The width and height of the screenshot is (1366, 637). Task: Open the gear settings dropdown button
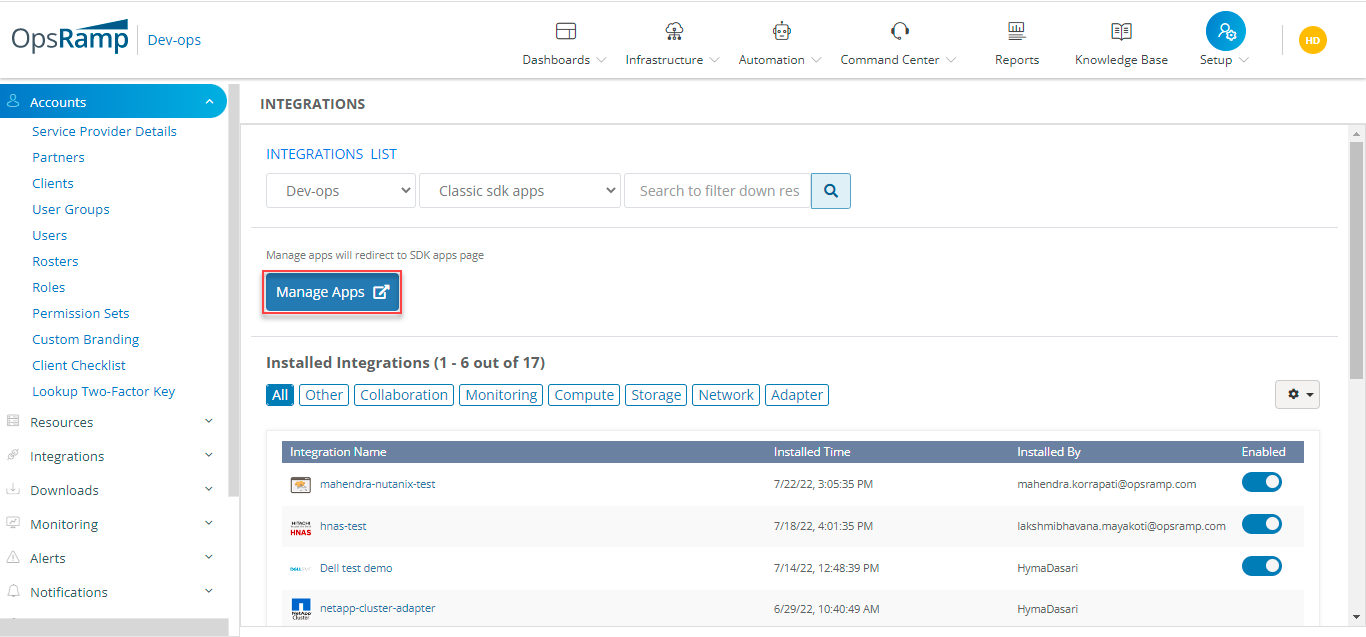pos(1297,395)
